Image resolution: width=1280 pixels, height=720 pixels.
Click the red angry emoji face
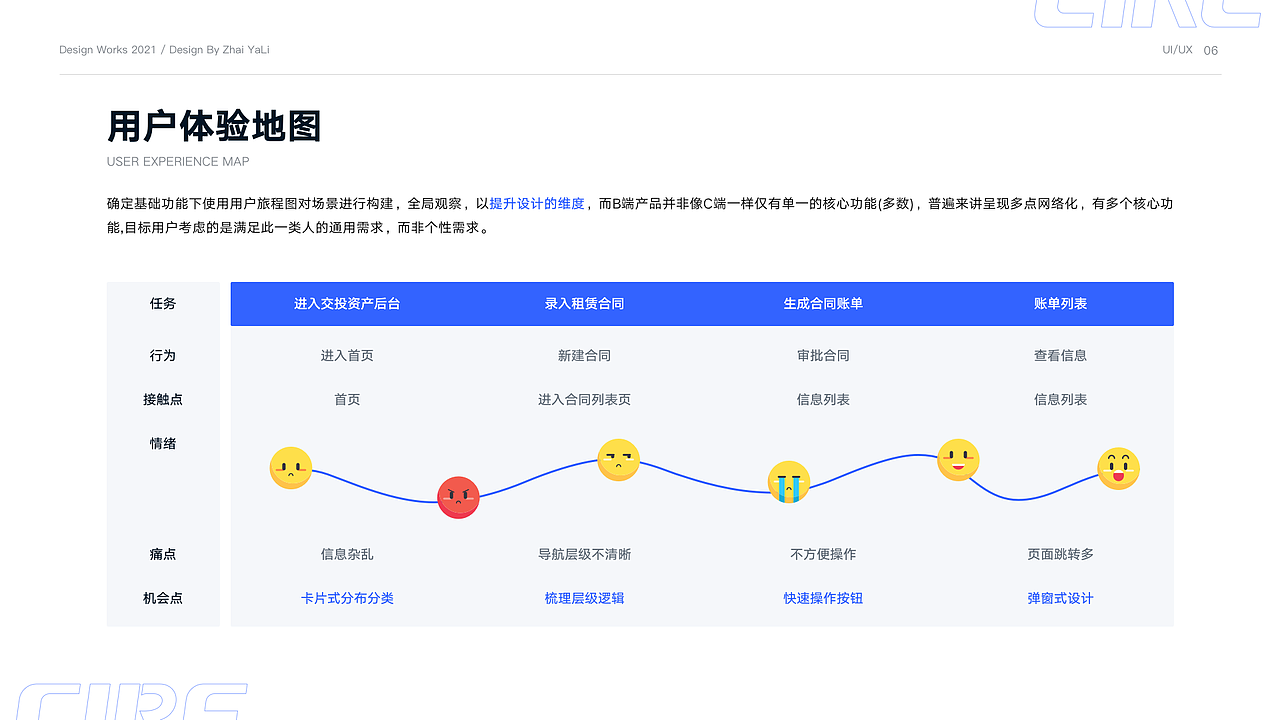tap(459, 497)
